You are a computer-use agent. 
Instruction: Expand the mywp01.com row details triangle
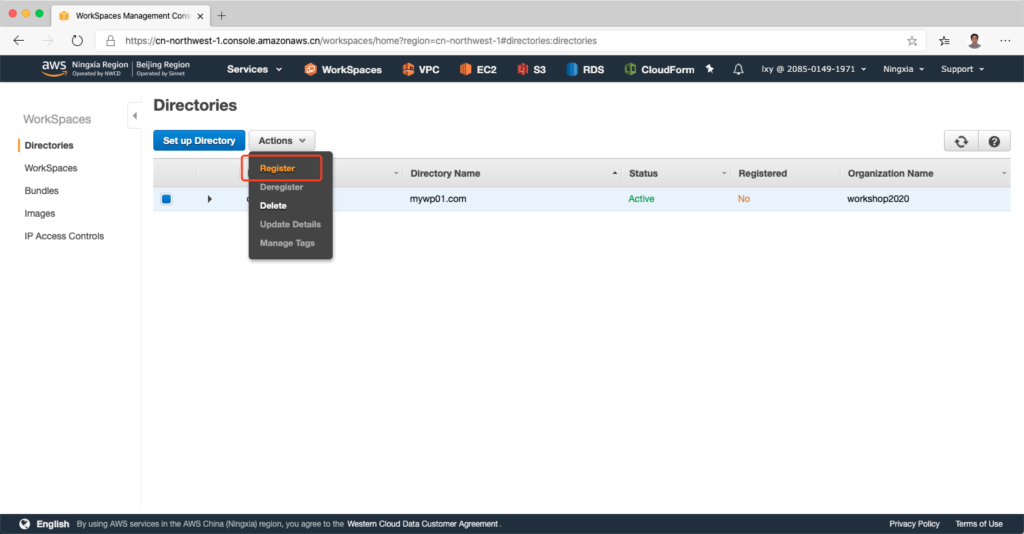pos(209,199)
